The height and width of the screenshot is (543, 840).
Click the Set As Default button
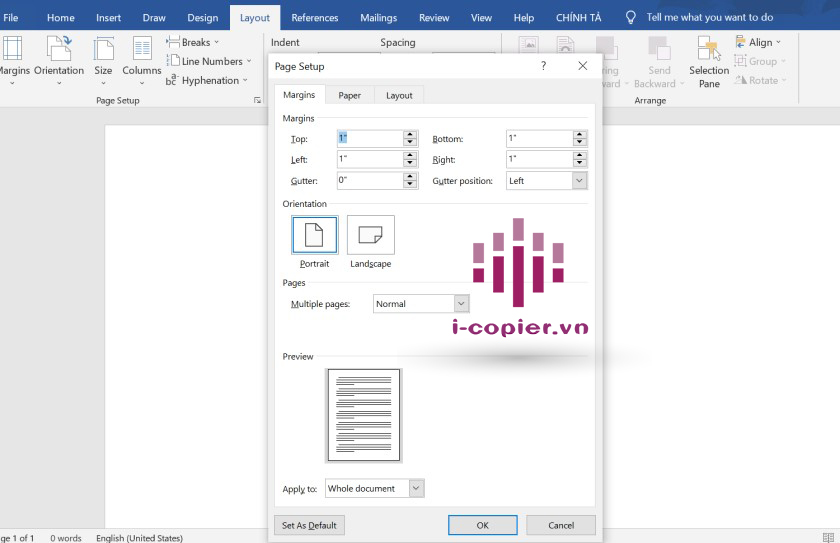pos(309,525)
